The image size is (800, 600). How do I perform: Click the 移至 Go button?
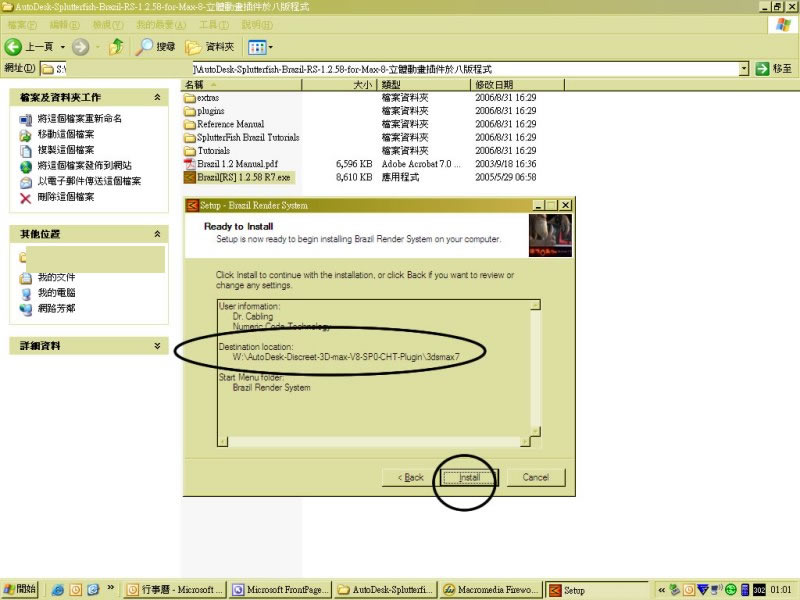point(774,68)
